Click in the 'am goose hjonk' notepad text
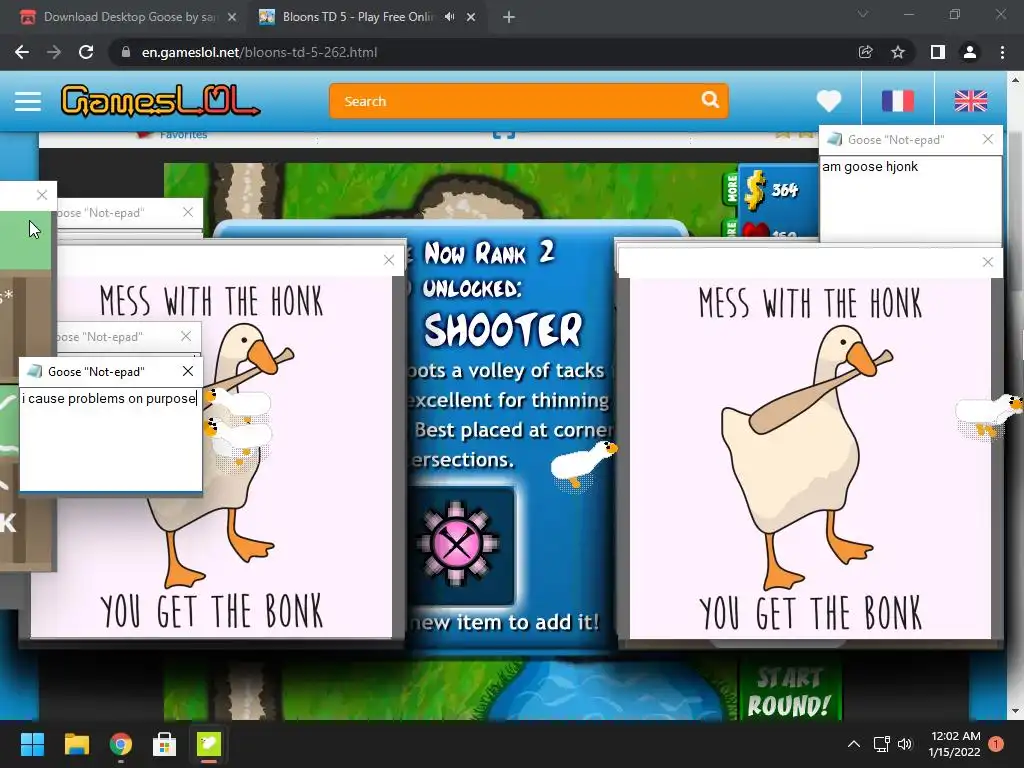 point(869,167)
